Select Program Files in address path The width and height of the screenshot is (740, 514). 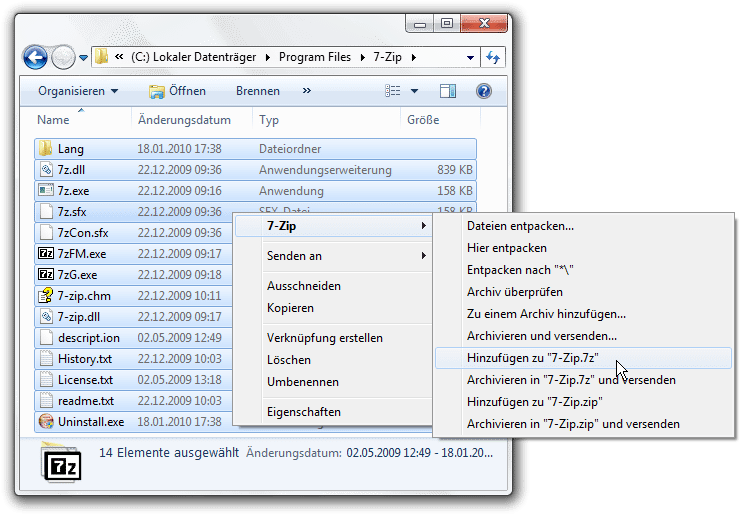click(315, 57)
